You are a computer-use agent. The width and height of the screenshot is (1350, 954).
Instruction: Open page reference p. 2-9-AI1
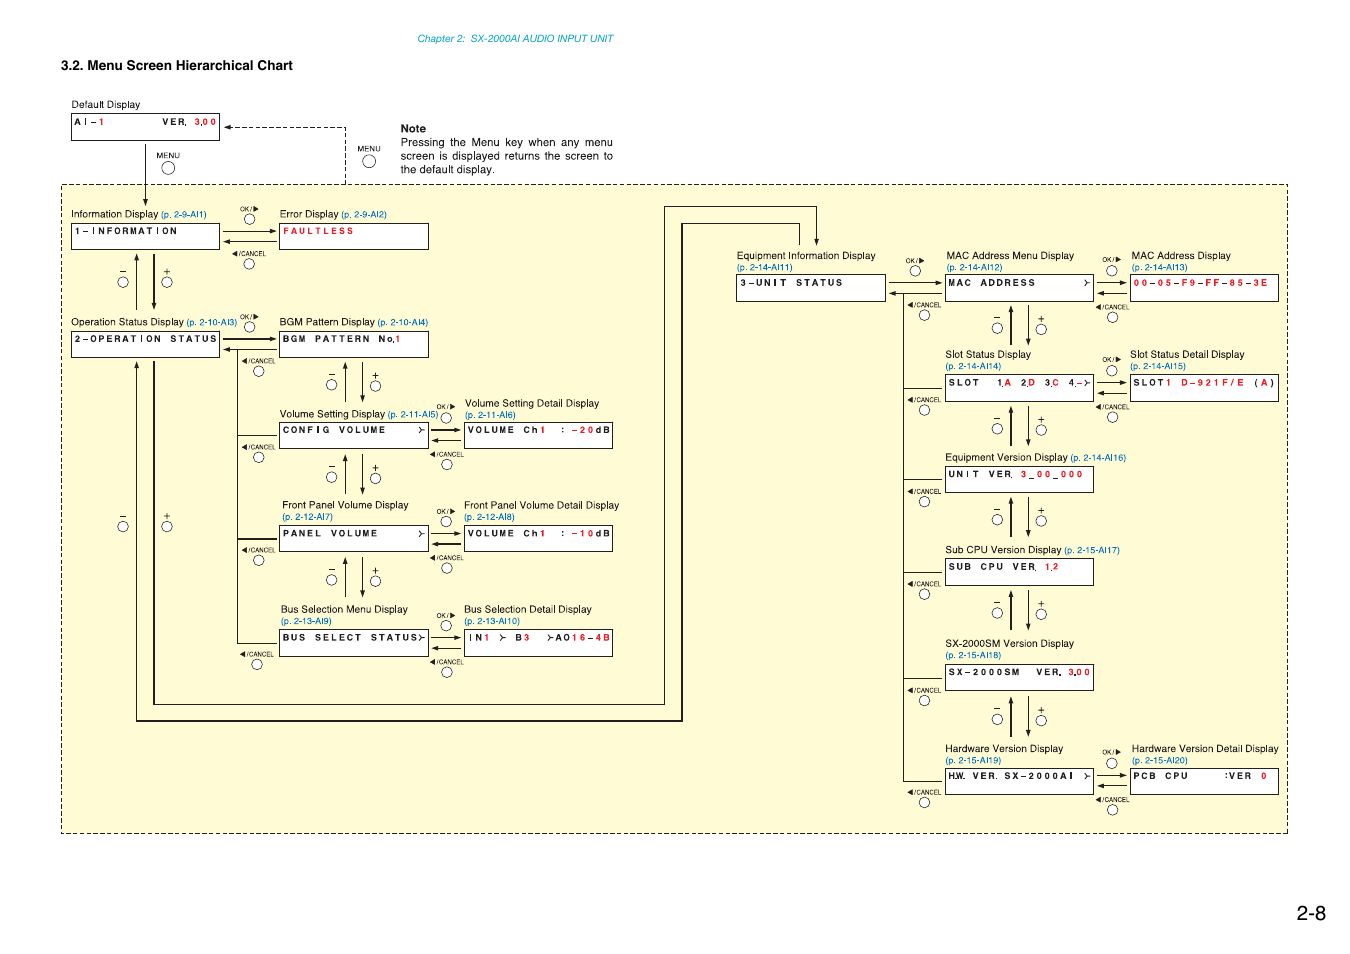pyautogui.click(x=184, y=215)
